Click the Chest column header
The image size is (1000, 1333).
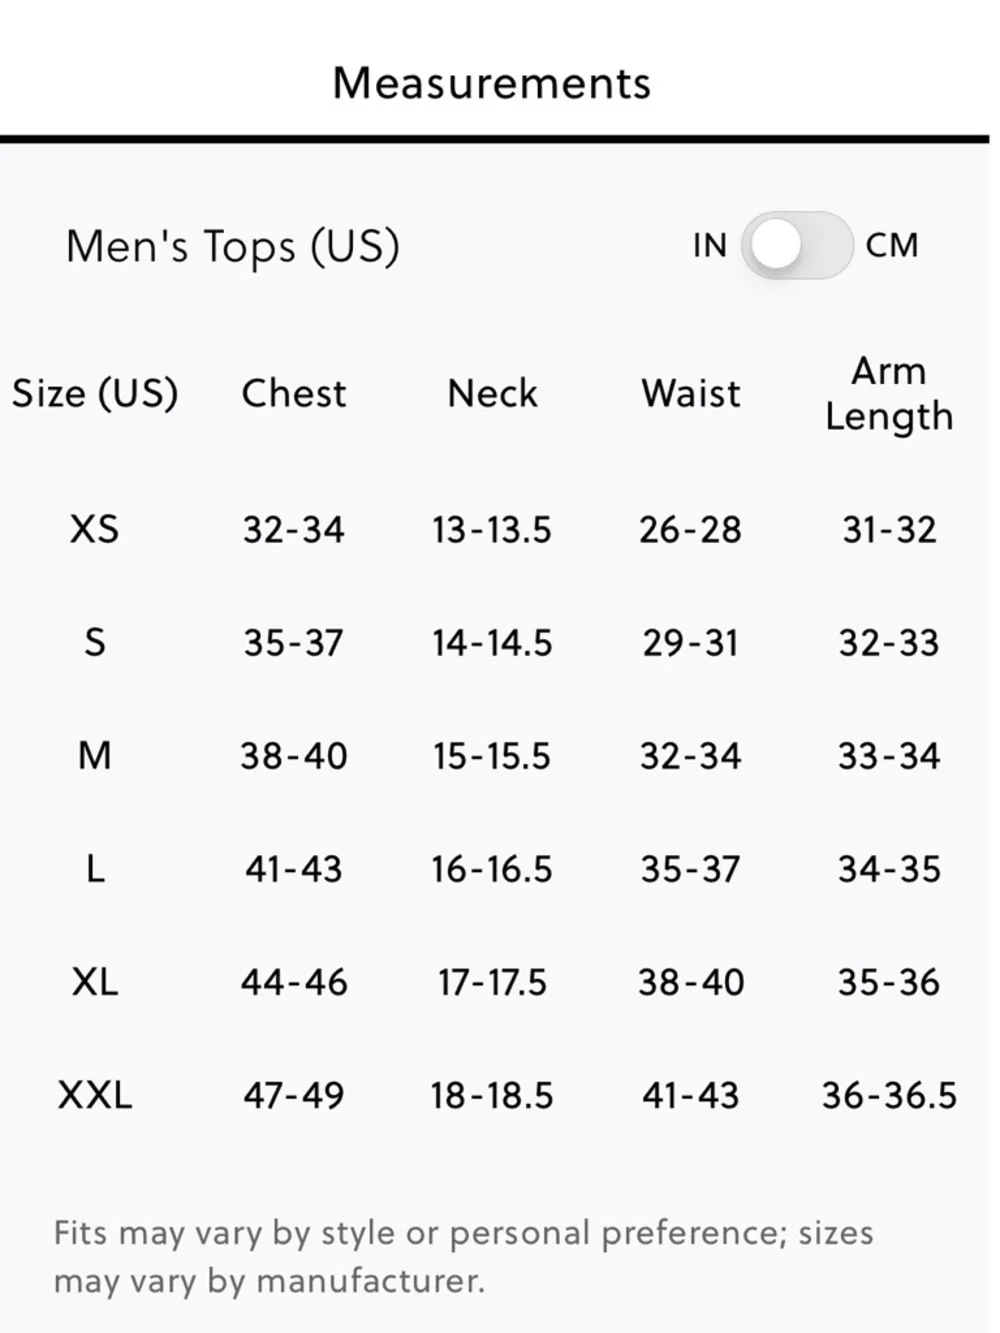pos(294,393)
